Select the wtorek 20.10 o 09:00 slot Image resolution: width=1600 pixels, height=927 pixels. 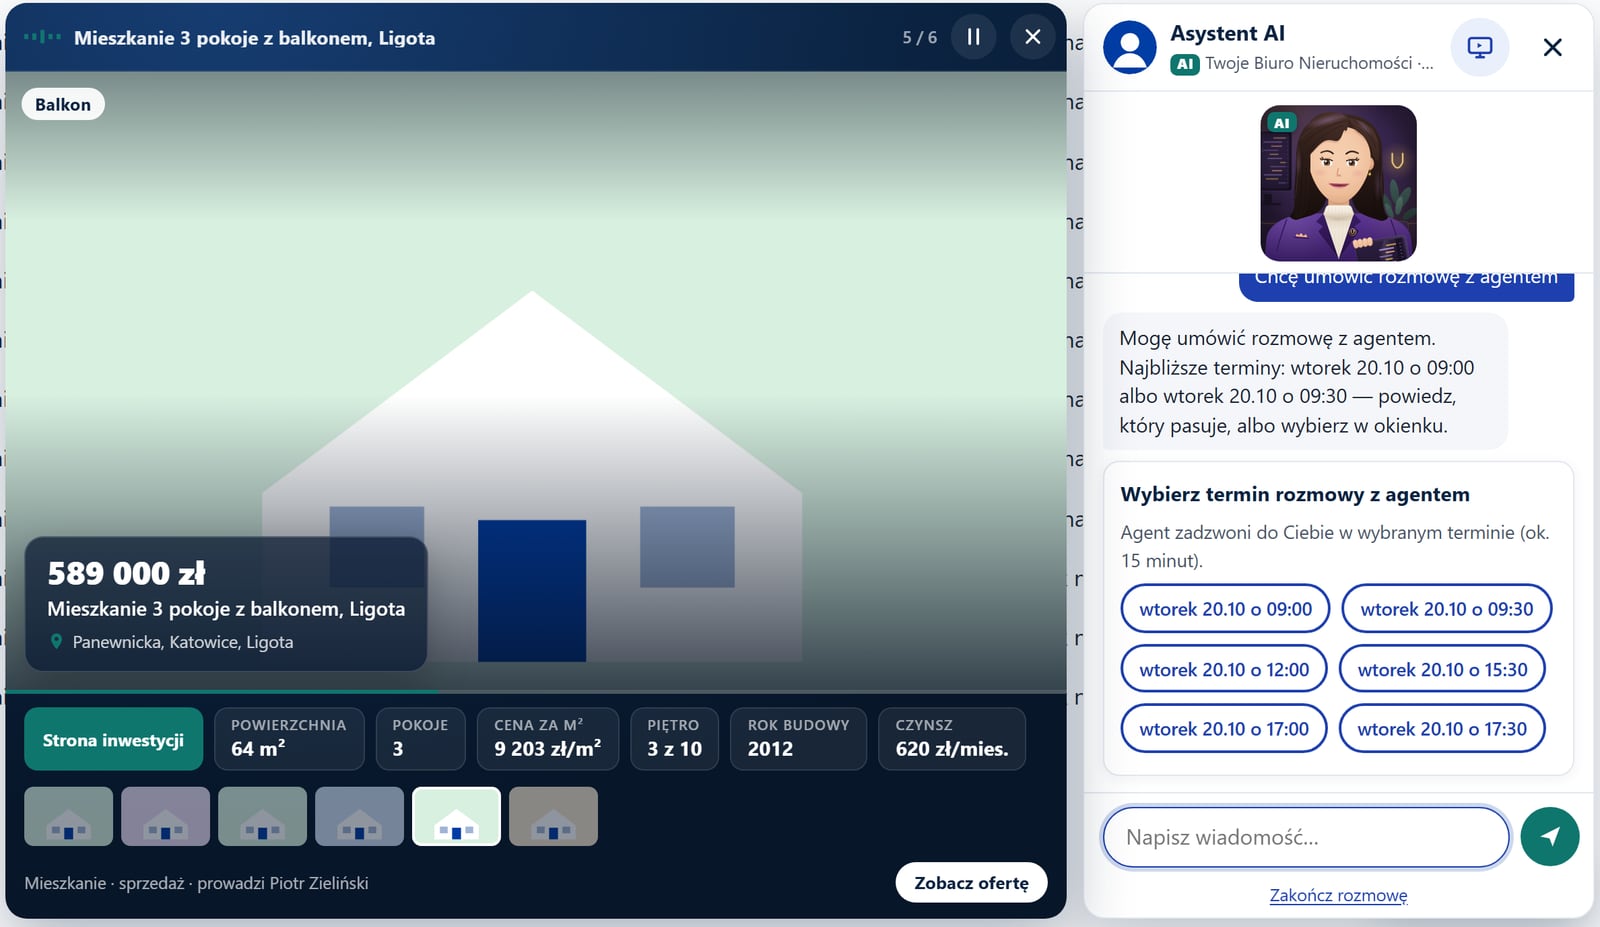[x=1225, y=609]
